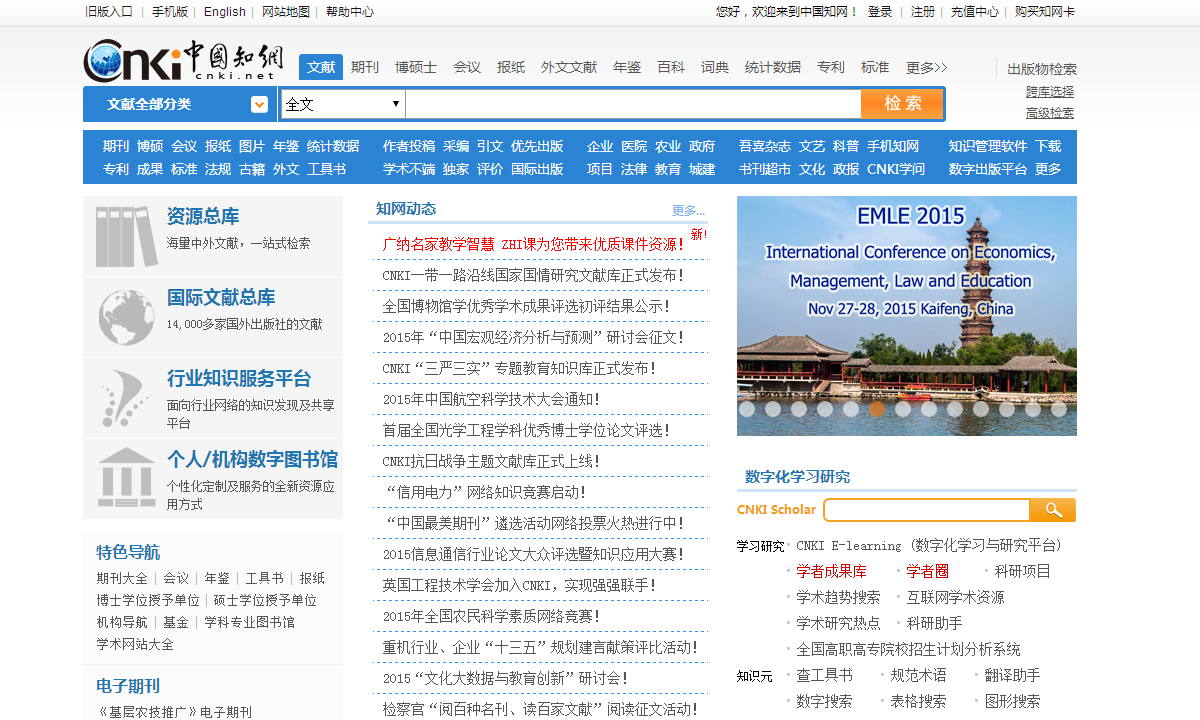Open the 国际文献总库 heading link

[221, 297]
